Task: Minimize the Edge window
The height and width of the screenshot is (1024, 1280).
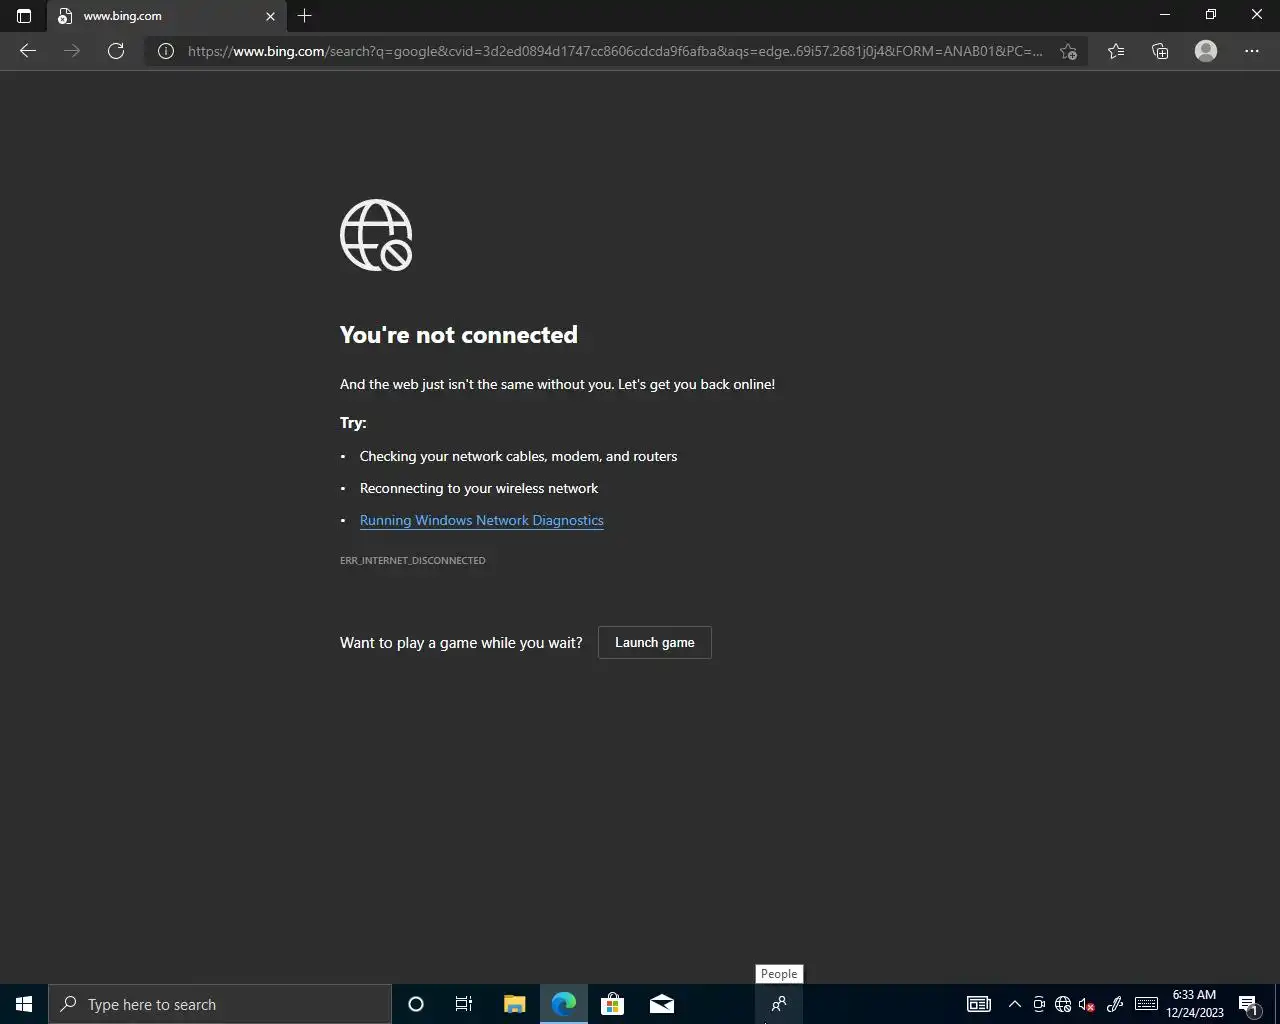Action: pos(1164,15)
